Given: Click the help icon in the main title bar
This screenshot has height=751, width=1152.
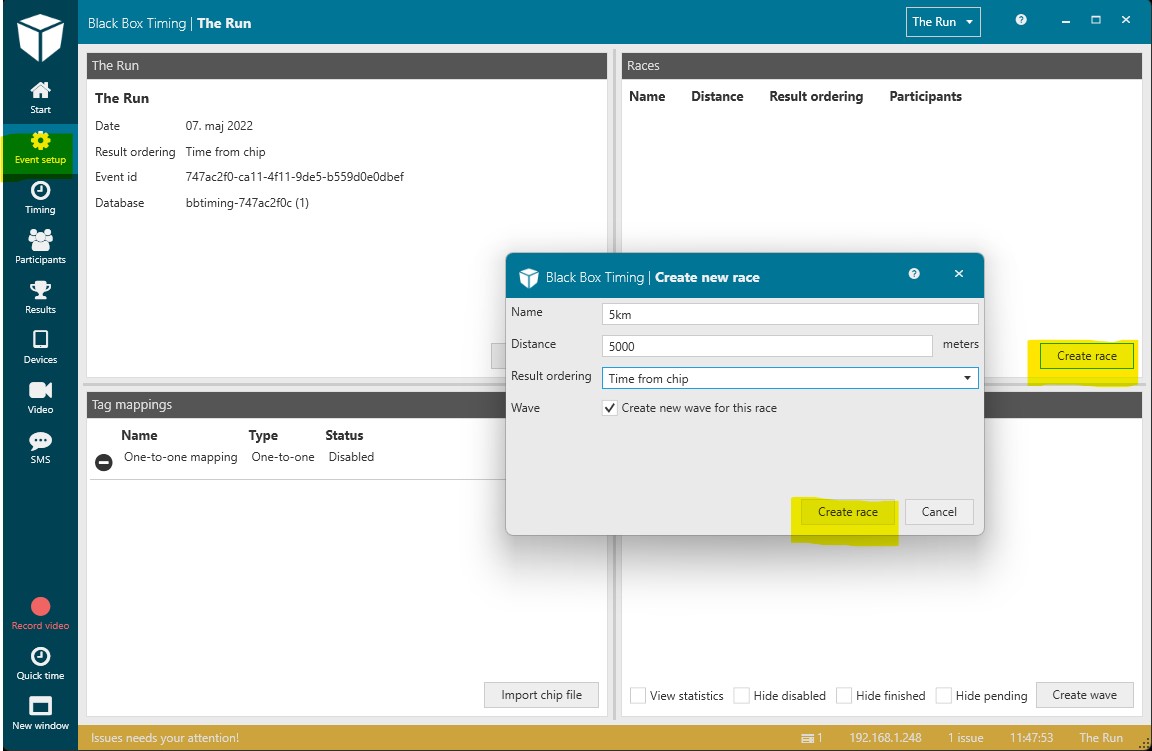Looking at the screenshot, I should [x=1021, y=20].
